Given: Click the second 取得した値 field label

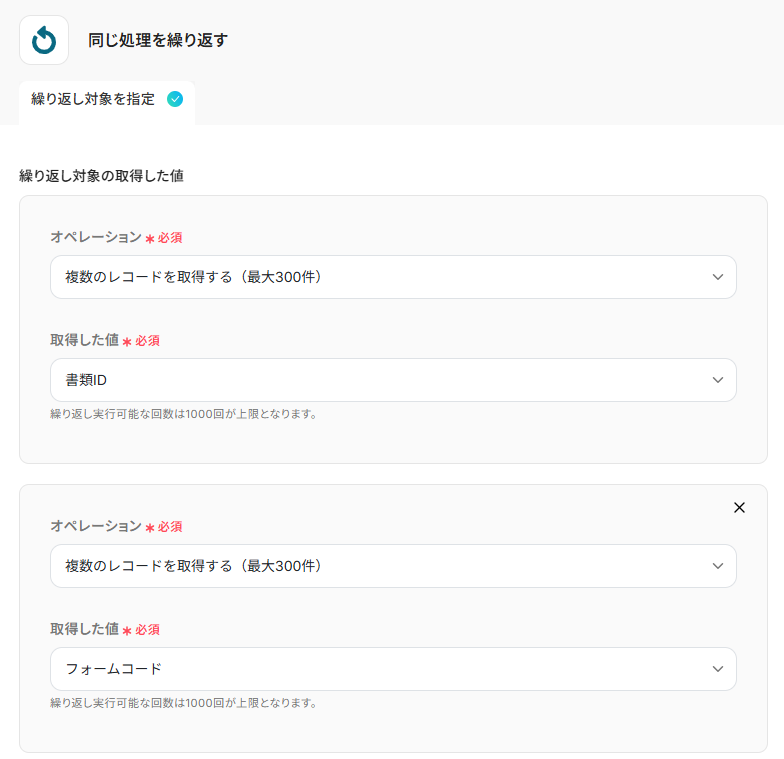Looking at the screenshot, I should [x=84, y=629].
